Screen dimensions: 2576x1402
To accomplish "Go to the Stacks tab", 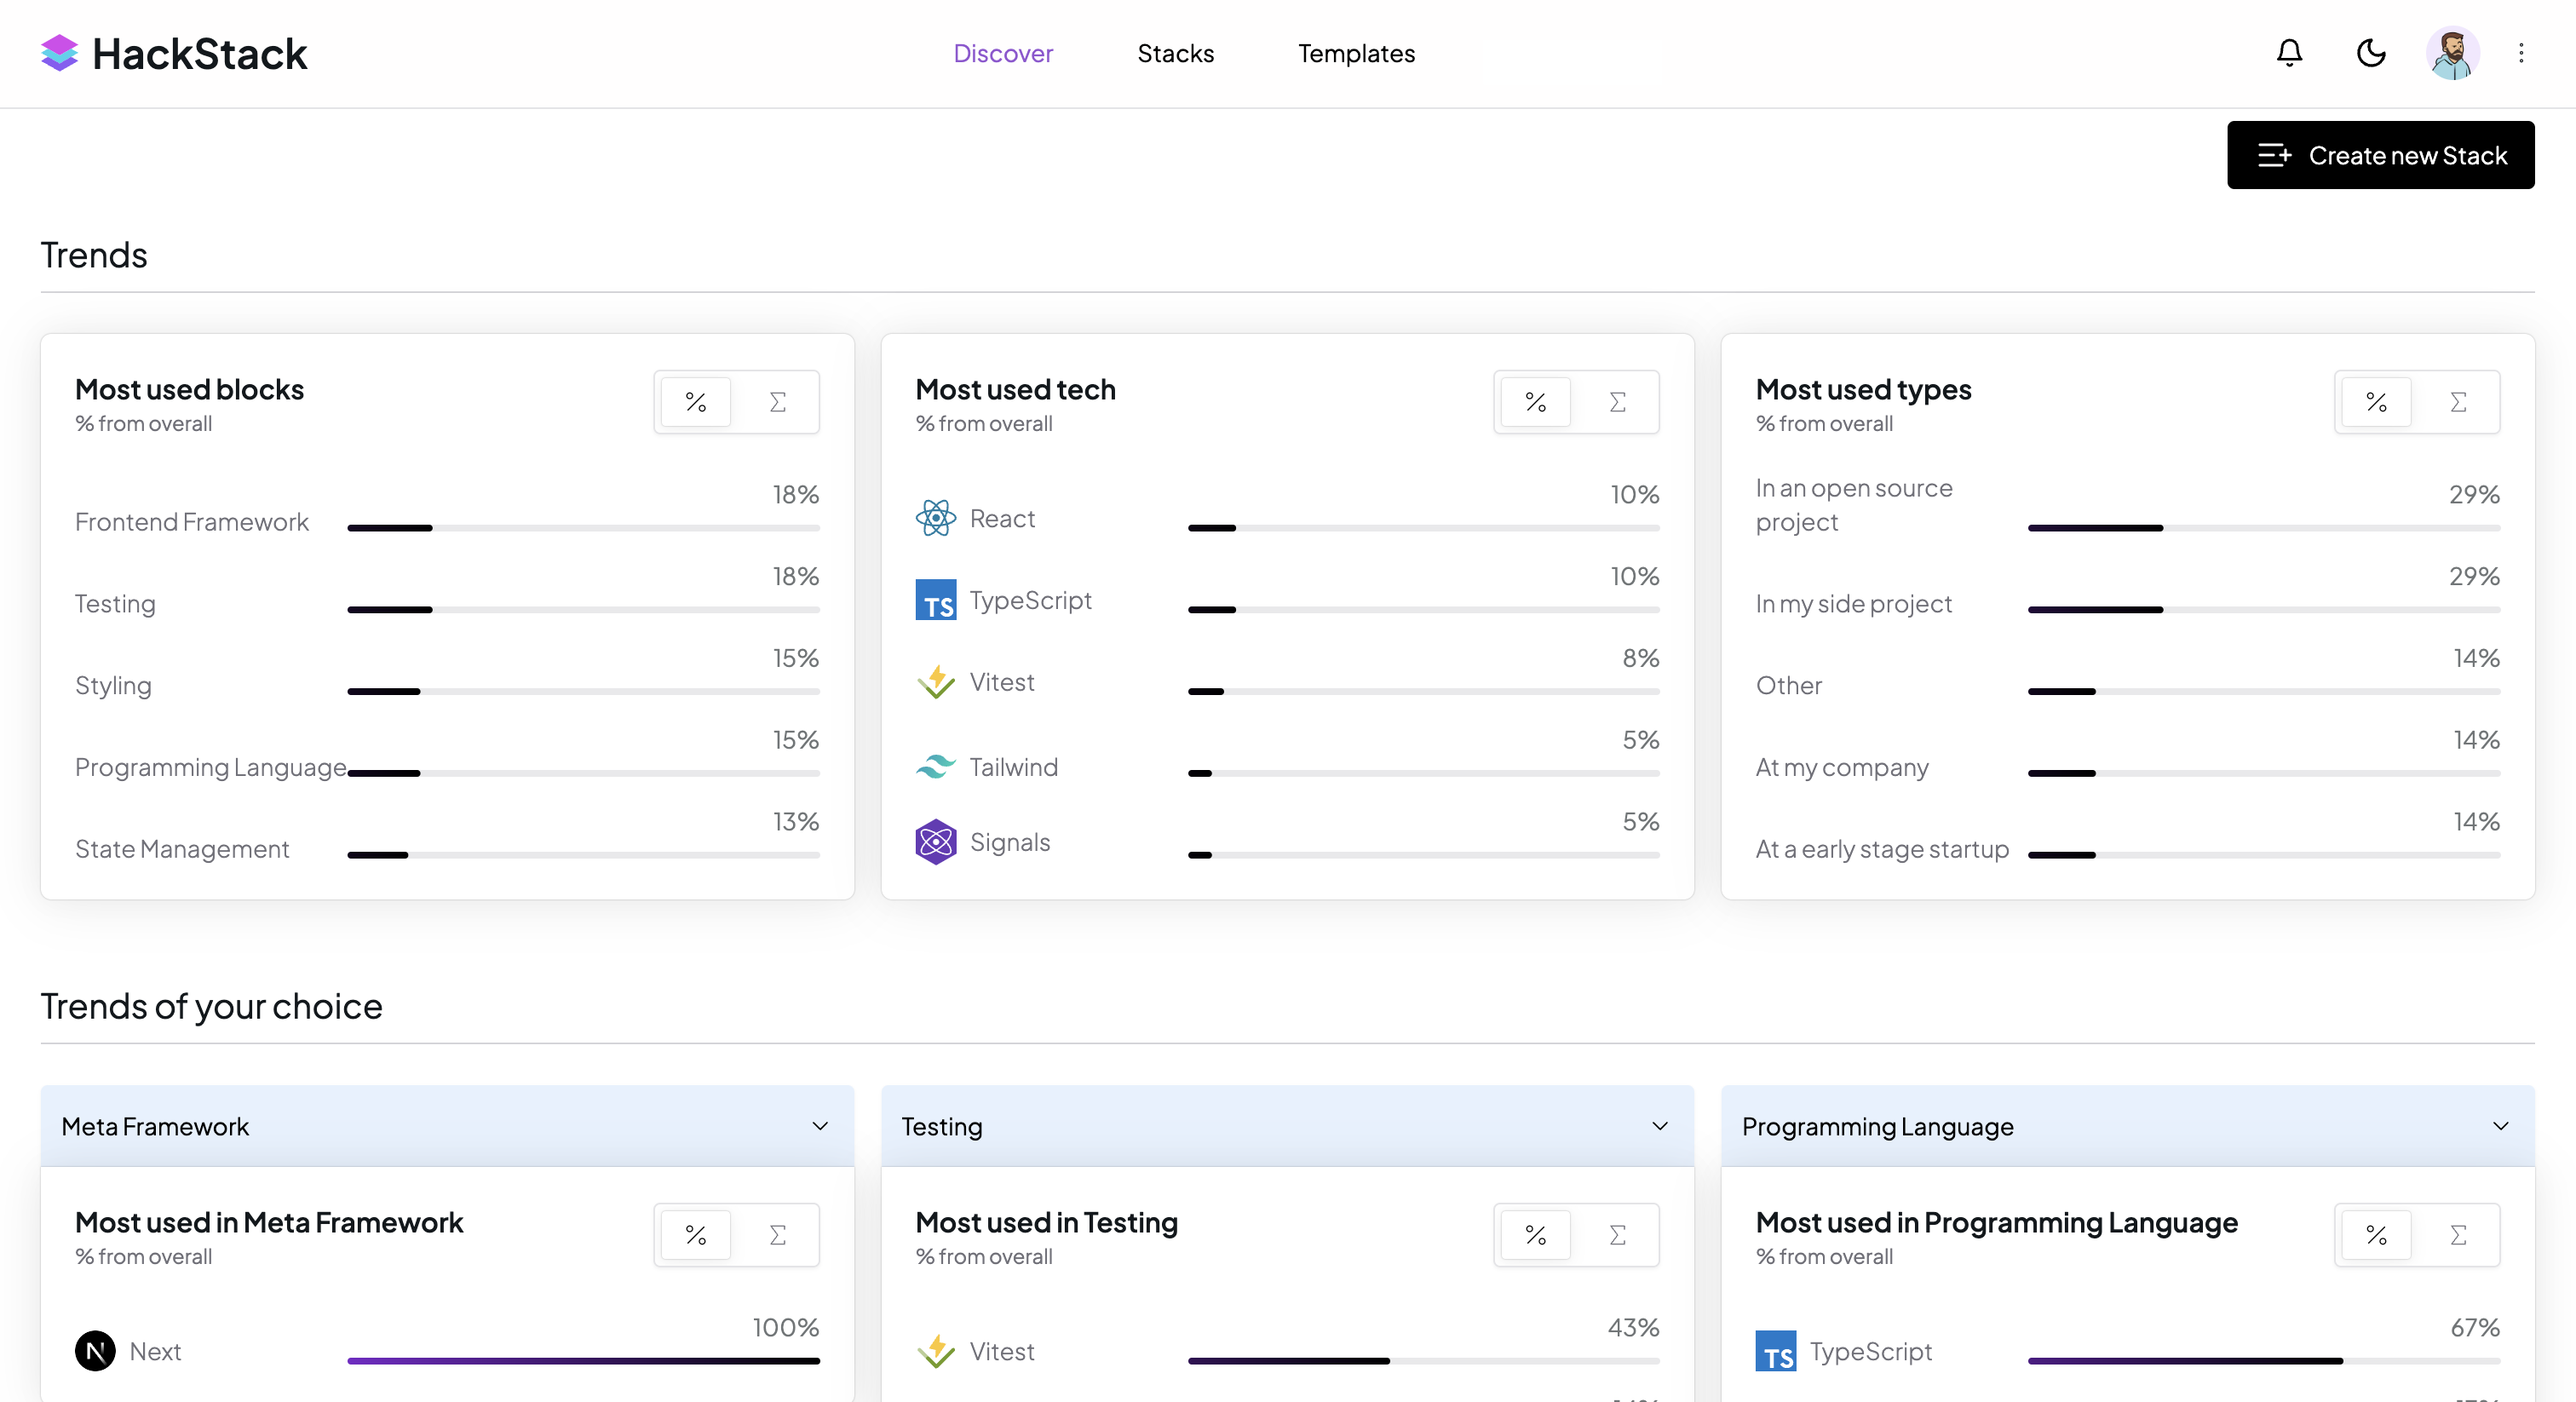I will click(x=1175, y=53).
